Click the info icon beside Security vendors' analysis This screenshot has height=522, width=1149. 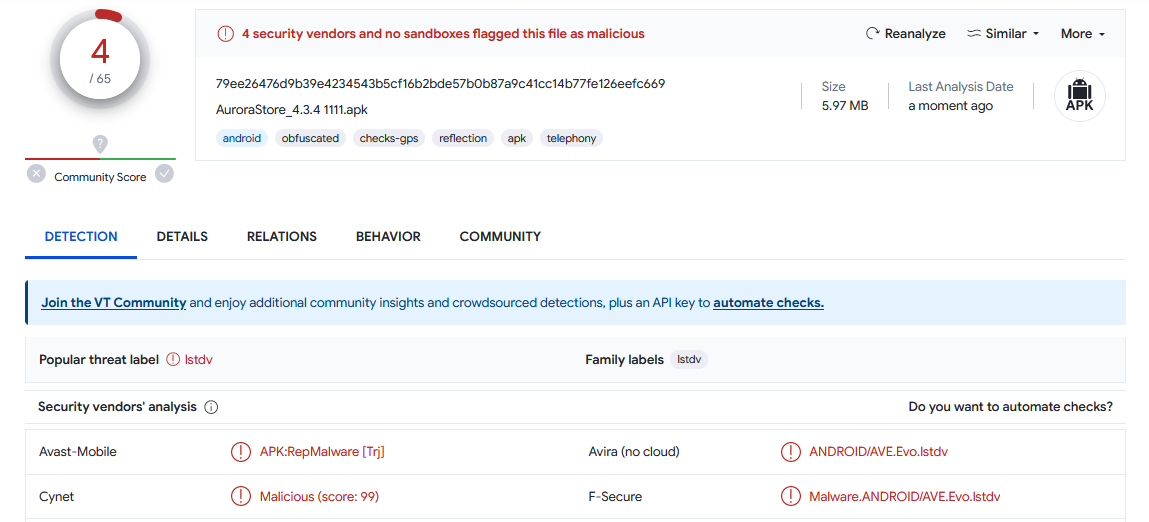[x=211, y=407]
